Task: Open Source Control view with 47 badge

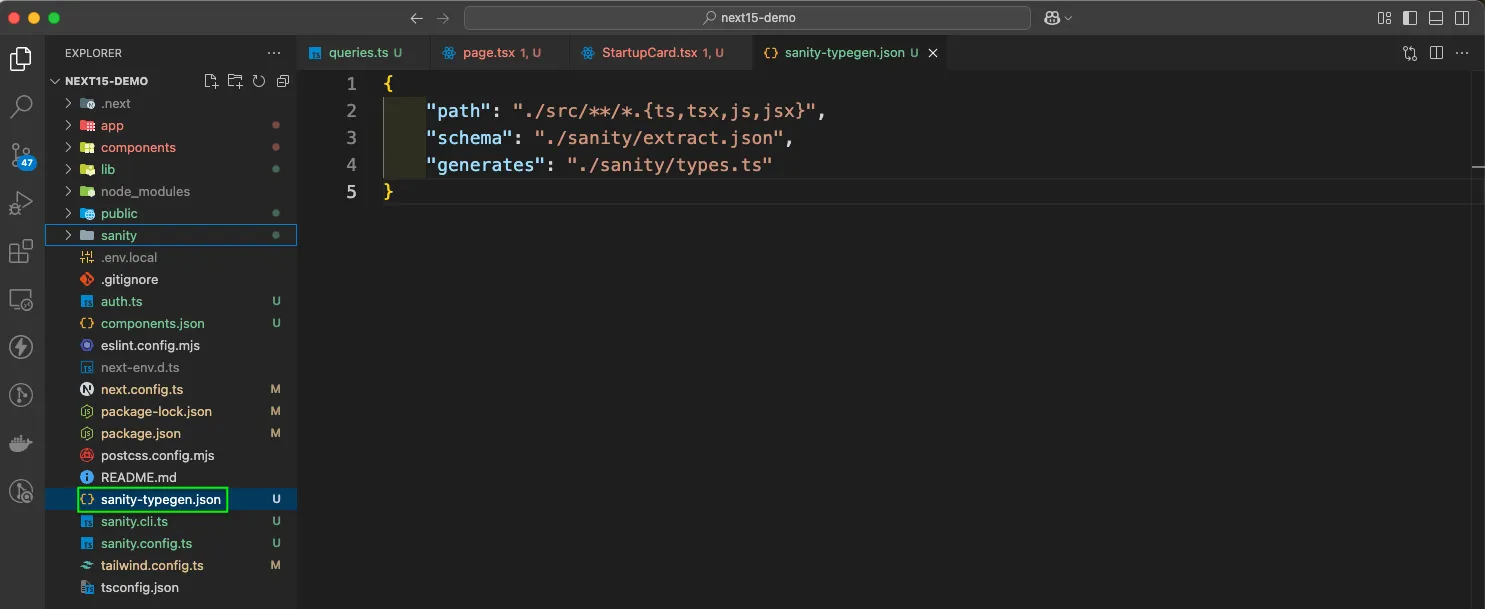Action: point(21,155)
